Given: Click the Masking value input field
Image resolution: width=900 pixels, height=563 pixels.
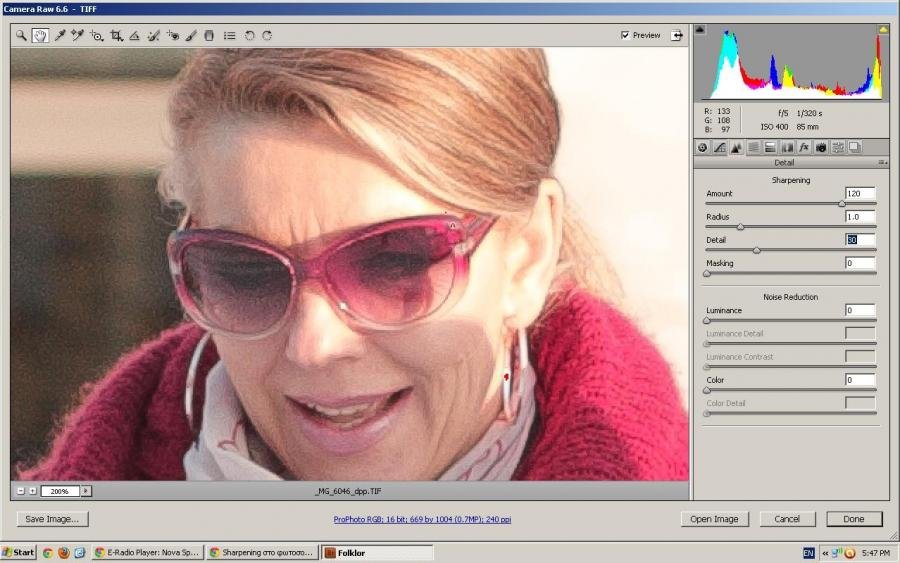Looking at the screenshot, I should [859, 263].
